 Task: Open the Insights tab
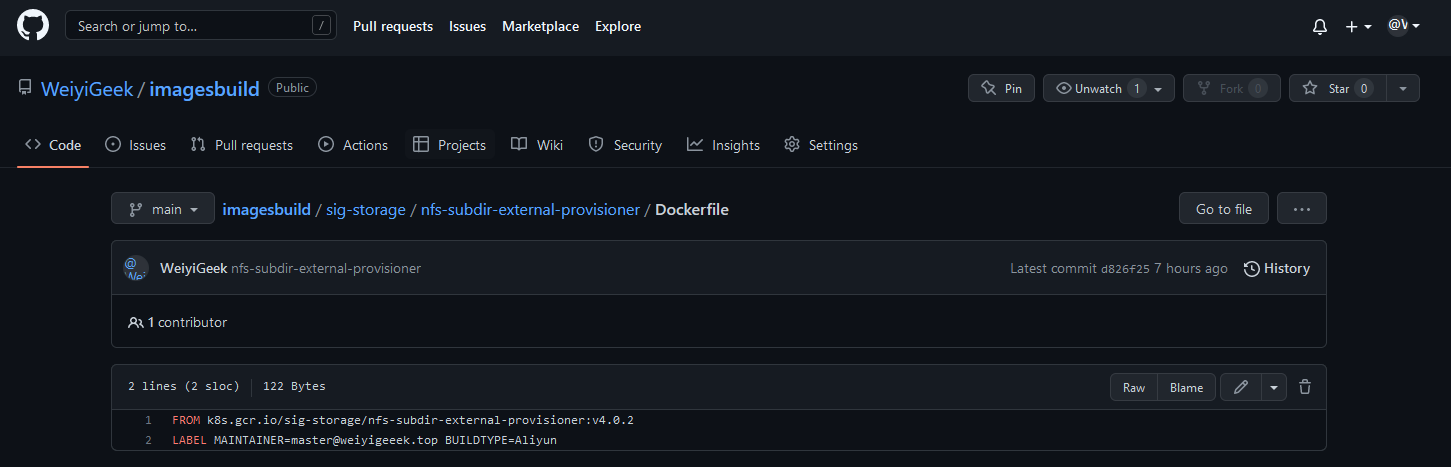coord(723,145)
